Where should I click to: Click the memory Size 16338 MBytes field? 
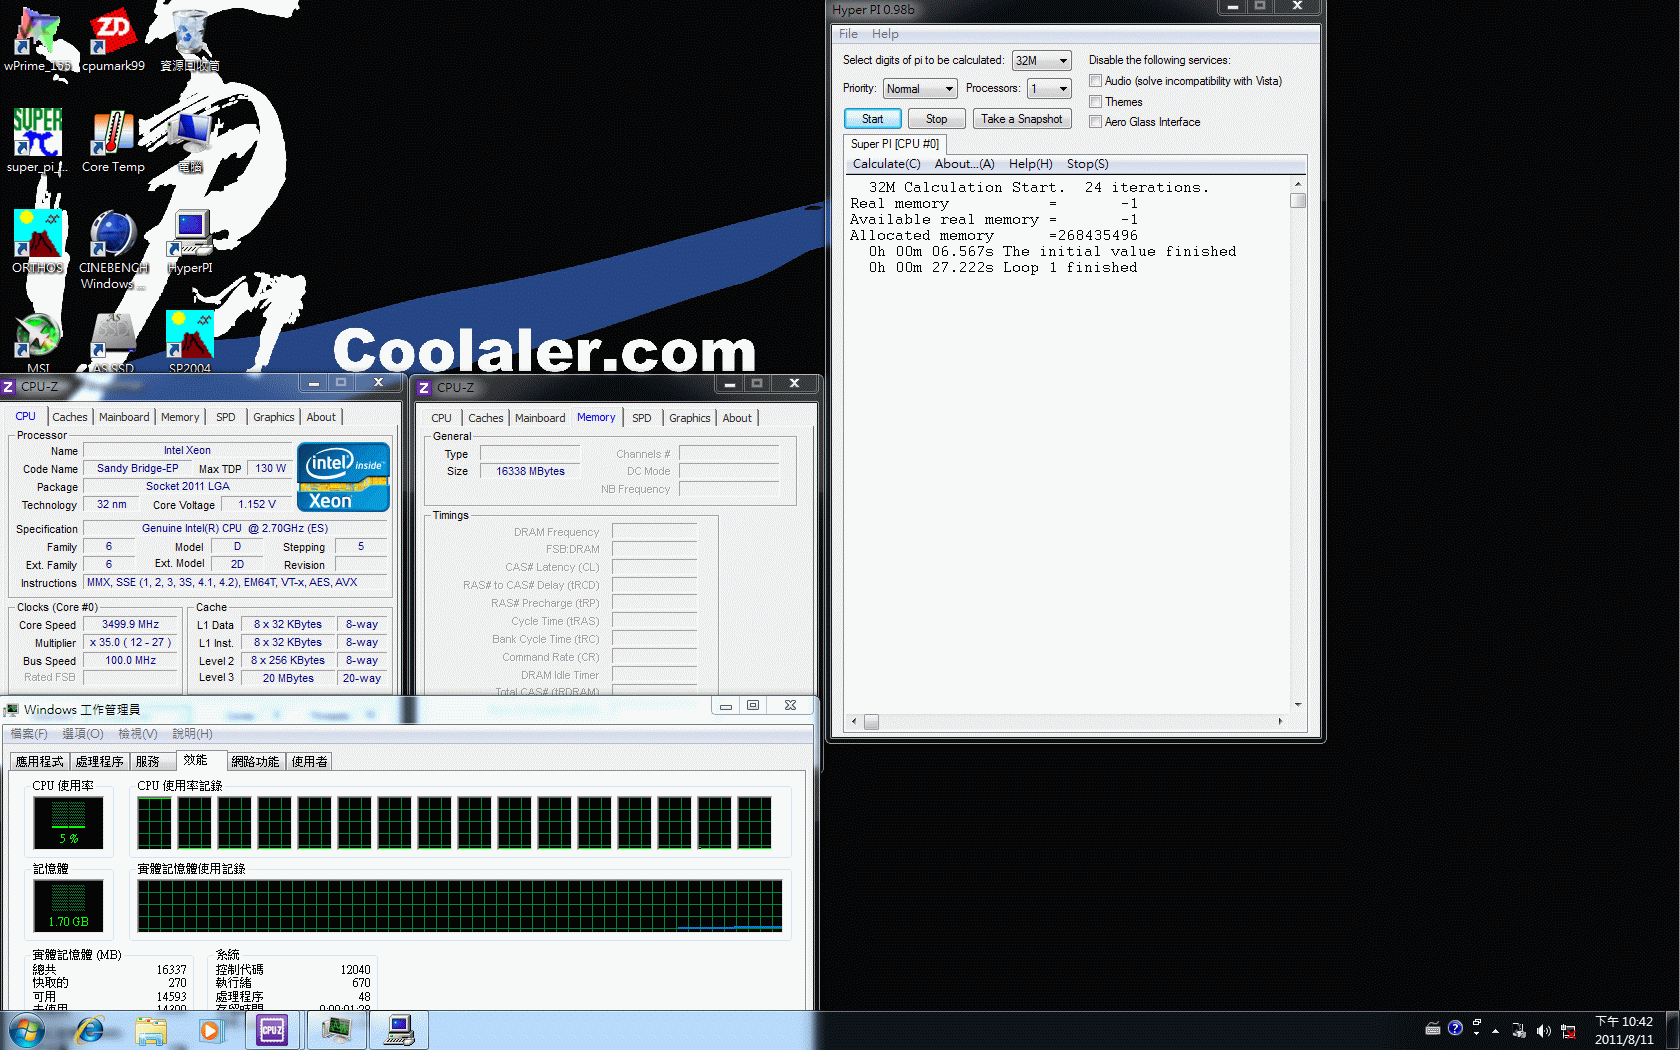point(530,471)
